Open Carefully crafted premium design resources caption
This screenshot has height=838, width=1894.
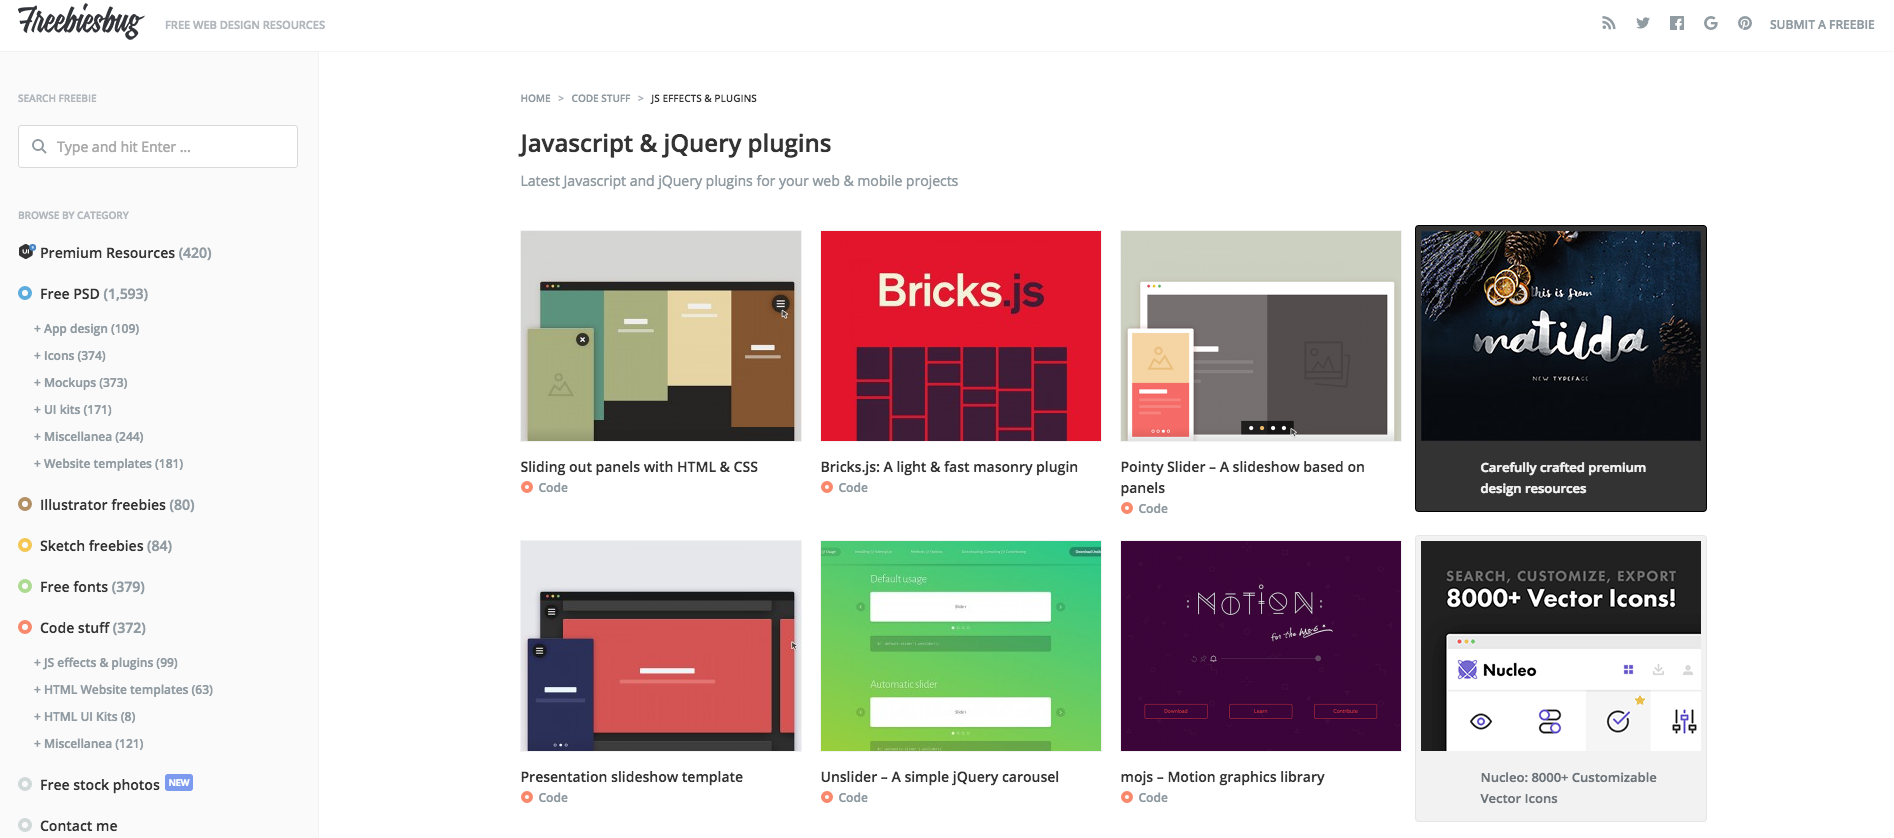click(1563, 478)
